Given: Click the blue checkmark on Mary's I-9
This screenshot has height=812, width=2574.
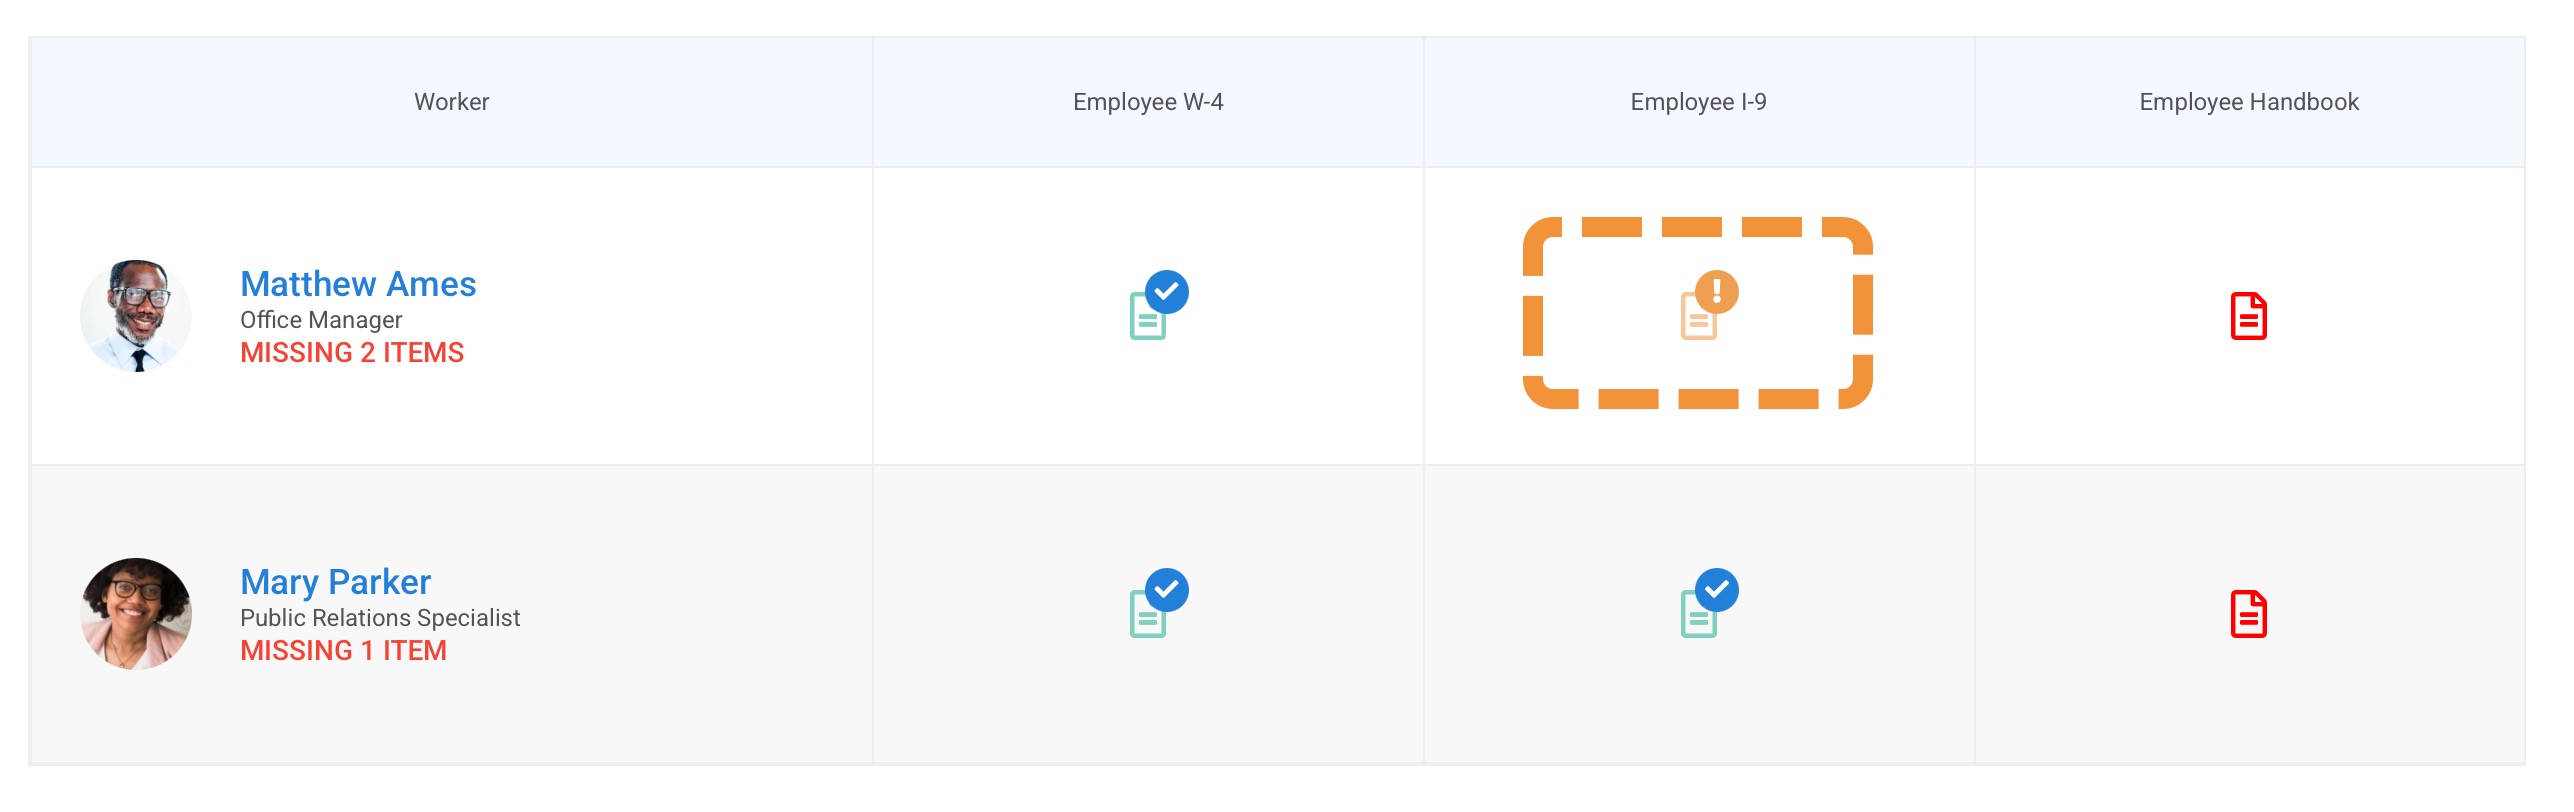Looking at the screenshot, I should 1716,590.
